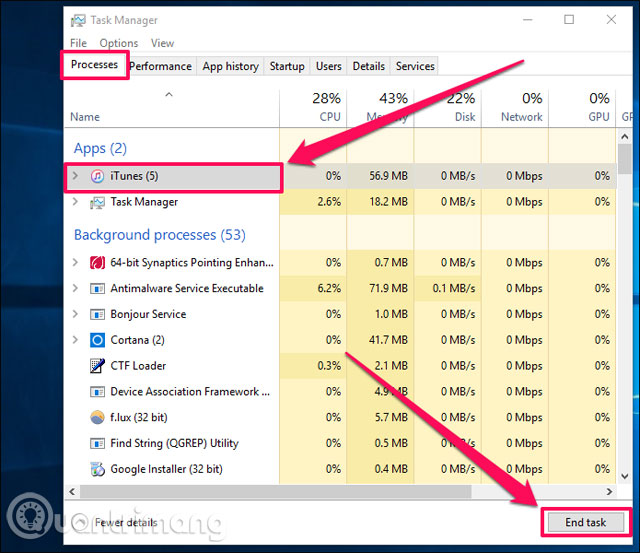
Task: Click the Device Association Framework icon
Action: (97, 392)
